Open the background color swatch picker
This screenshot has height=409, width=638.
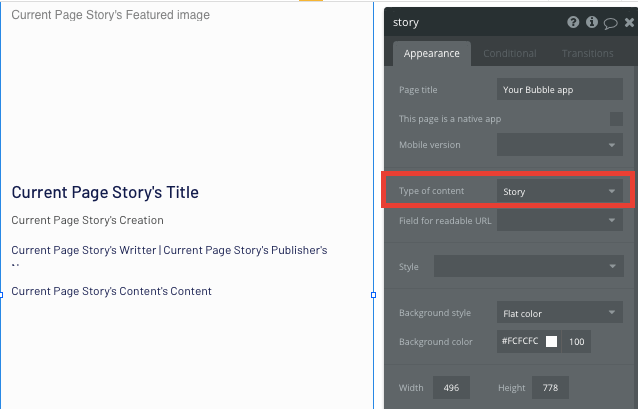coord(551,341)
